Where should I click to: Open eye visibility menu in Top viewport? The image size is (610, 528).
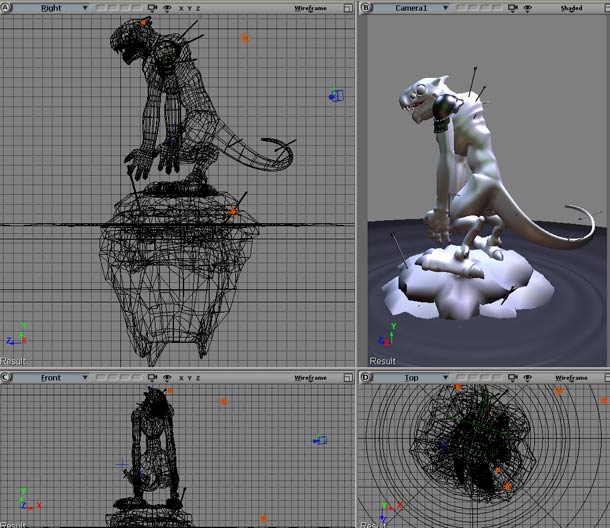528,377
